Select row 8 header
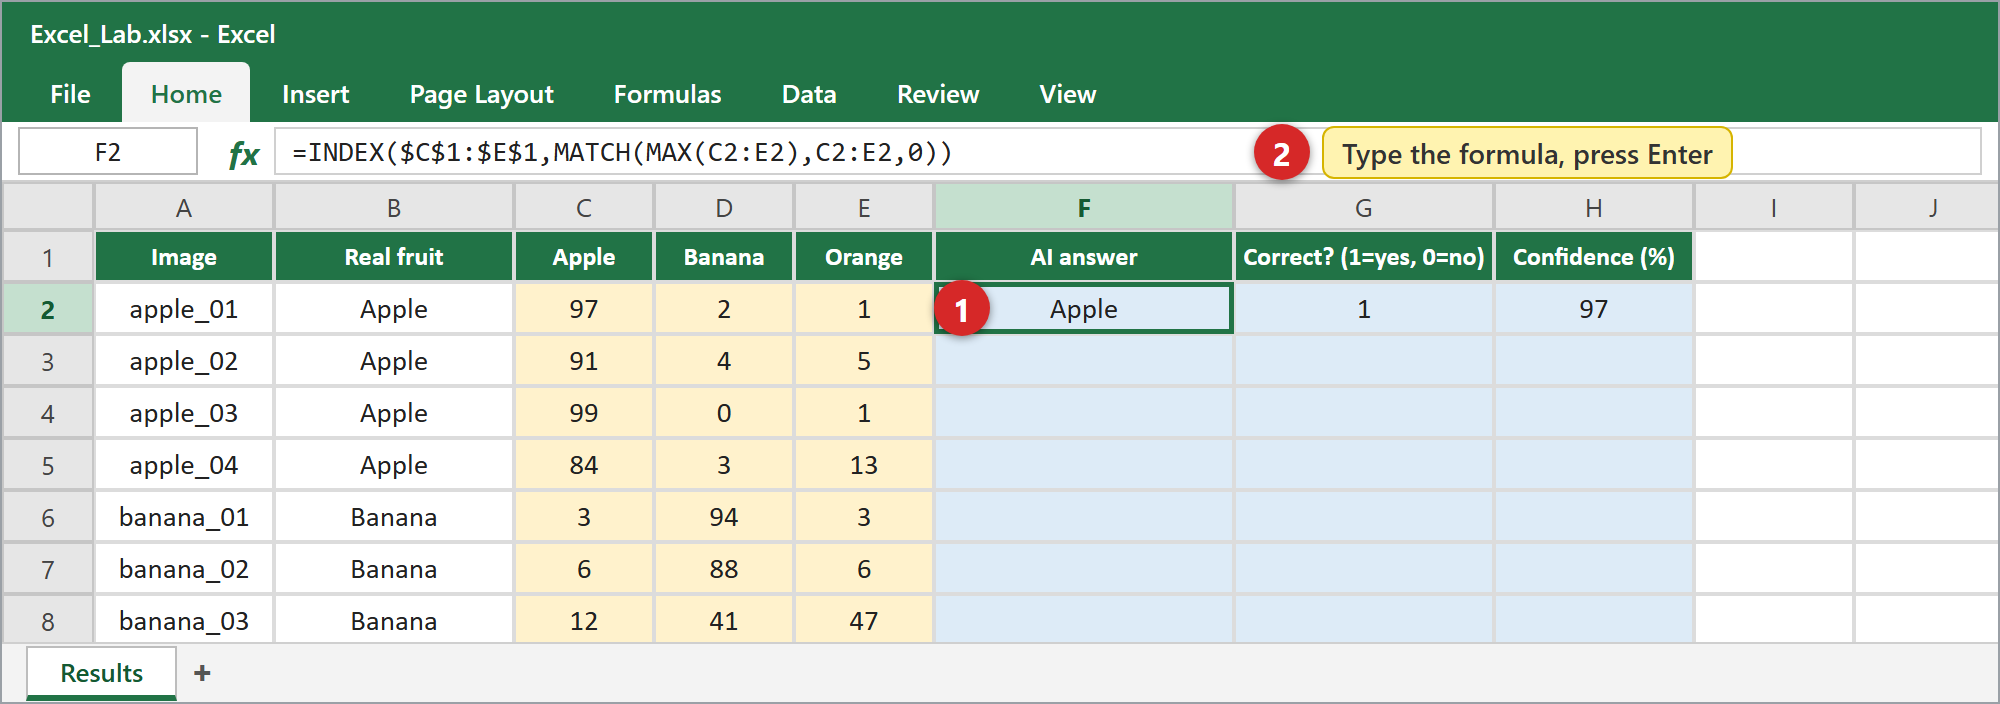This screenshot has width=2000, height=704. 48,622
